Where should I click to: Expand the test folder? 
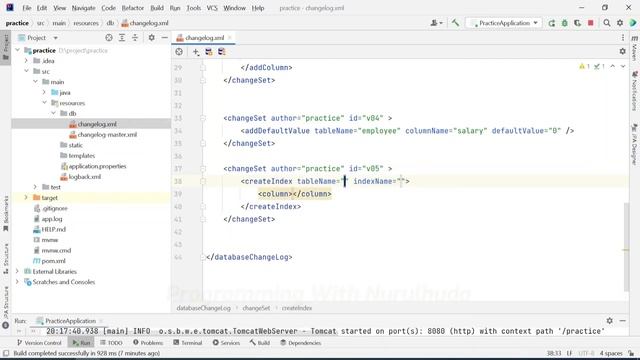[x=36, y=187]
